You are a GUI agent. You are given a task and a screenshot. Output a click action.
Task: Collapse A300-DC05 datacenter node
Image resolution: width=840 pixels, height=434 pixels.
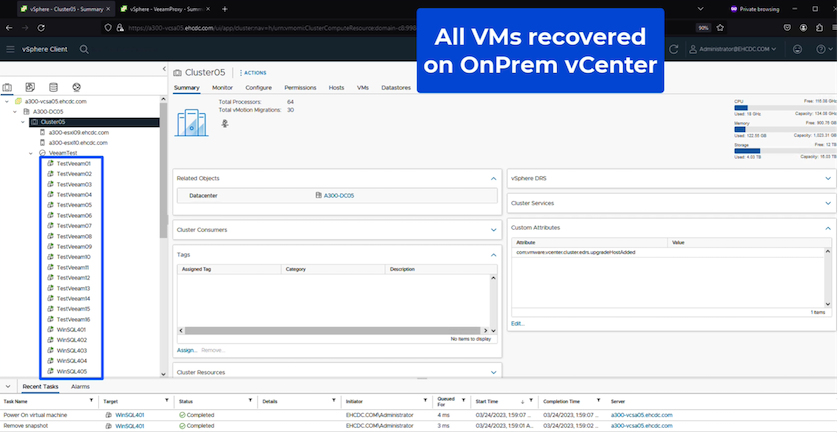15,112
